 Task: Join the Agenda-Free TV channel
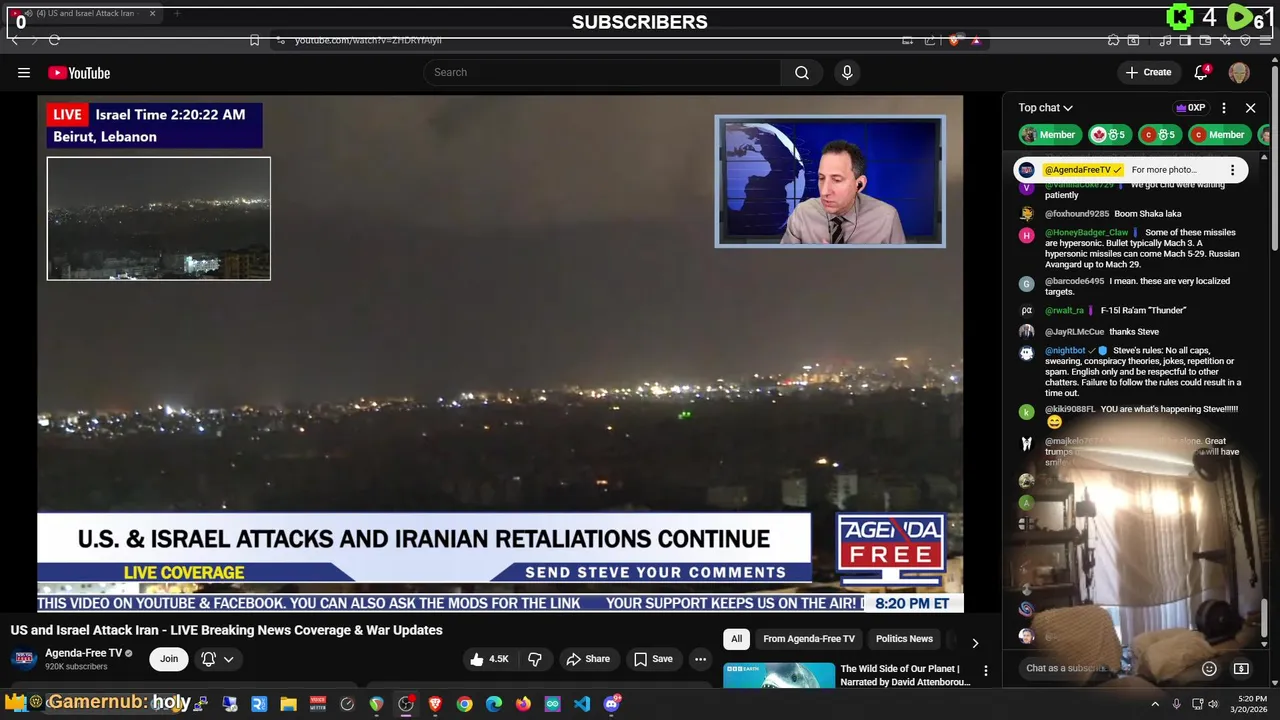coord(169,659)
